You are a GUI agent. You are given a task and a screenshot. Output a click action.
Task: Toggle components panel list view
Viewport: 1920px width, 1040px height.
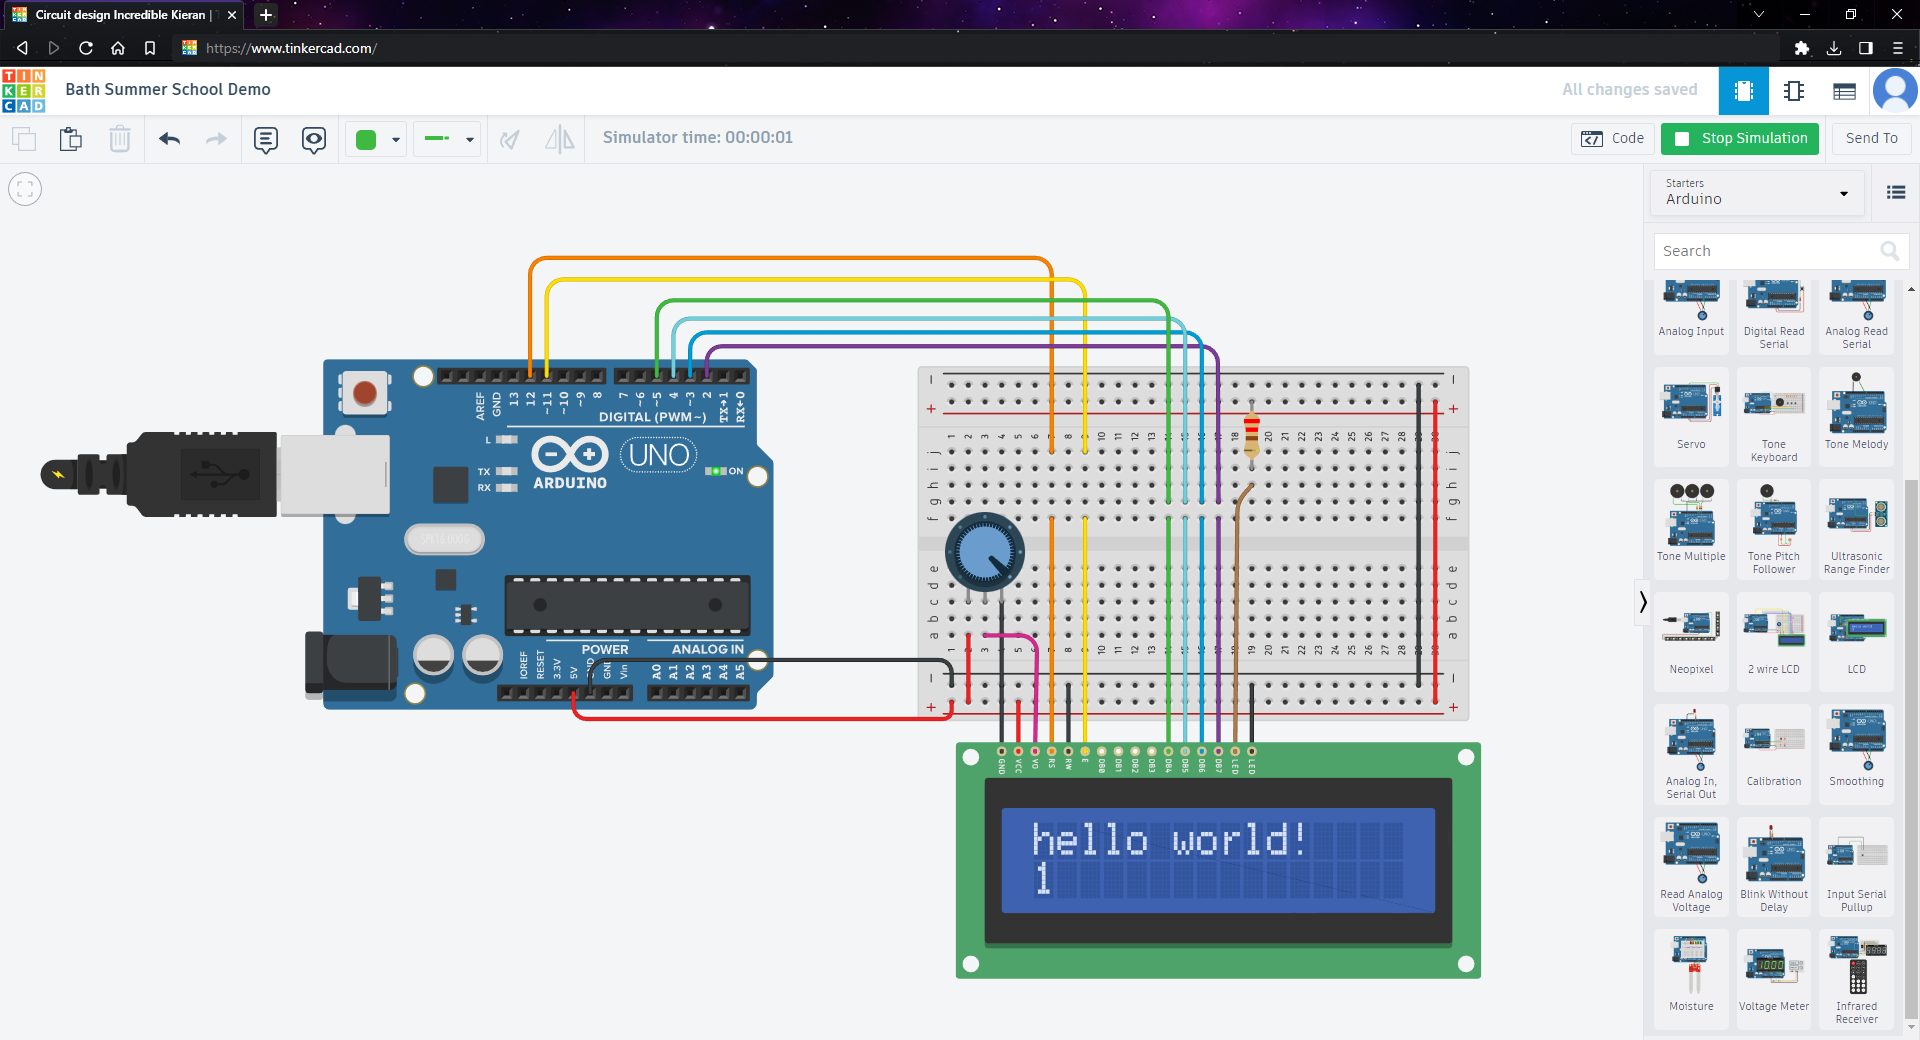(1895, 193)
